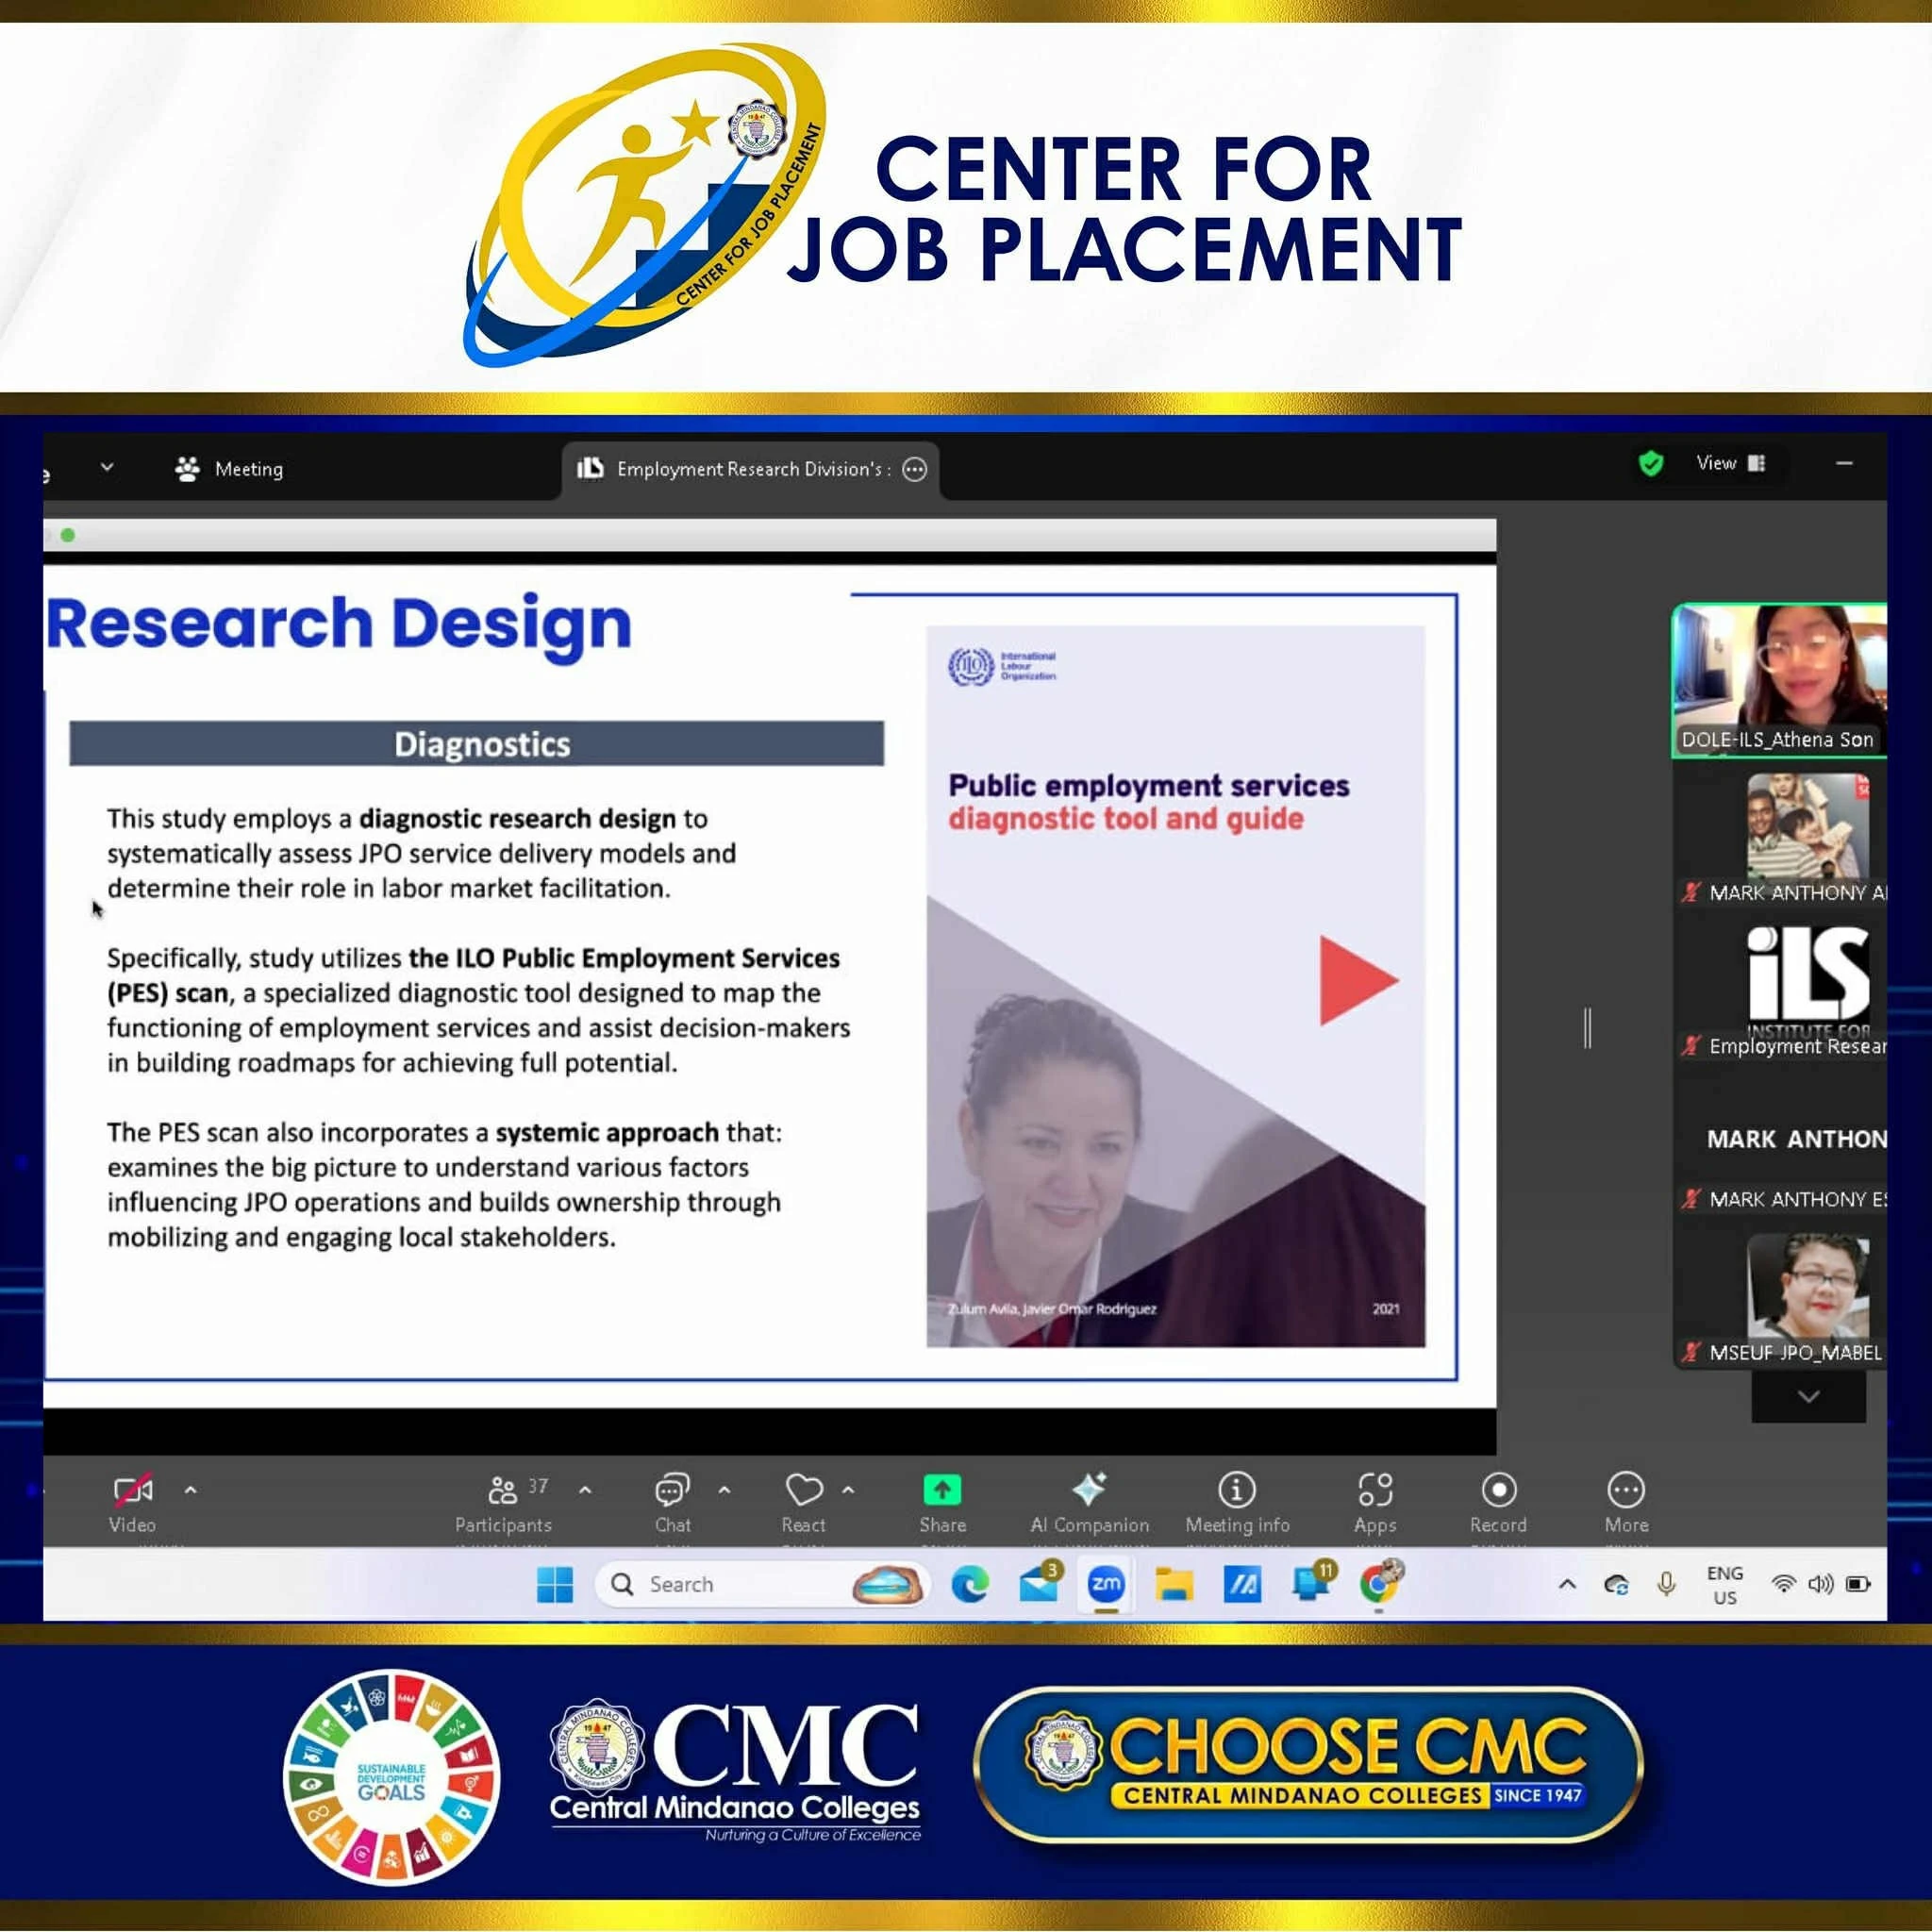This screenshot has height=1932, width=1932.
Task: Change layout with the View button
Action: point(1730,463)
